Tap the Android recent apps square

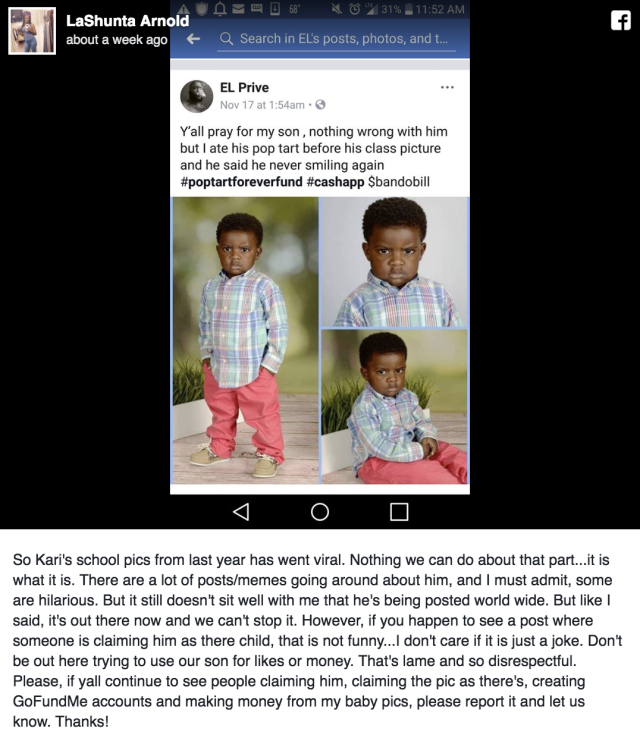tap(399, 511)
